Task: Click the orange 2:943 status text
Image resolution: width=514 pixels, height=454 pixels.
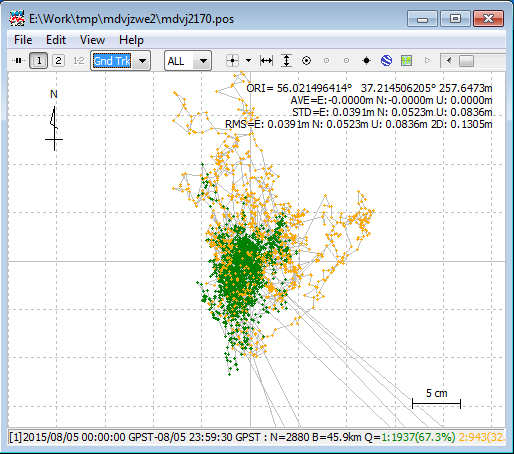Action: click(x=482, y=437)
